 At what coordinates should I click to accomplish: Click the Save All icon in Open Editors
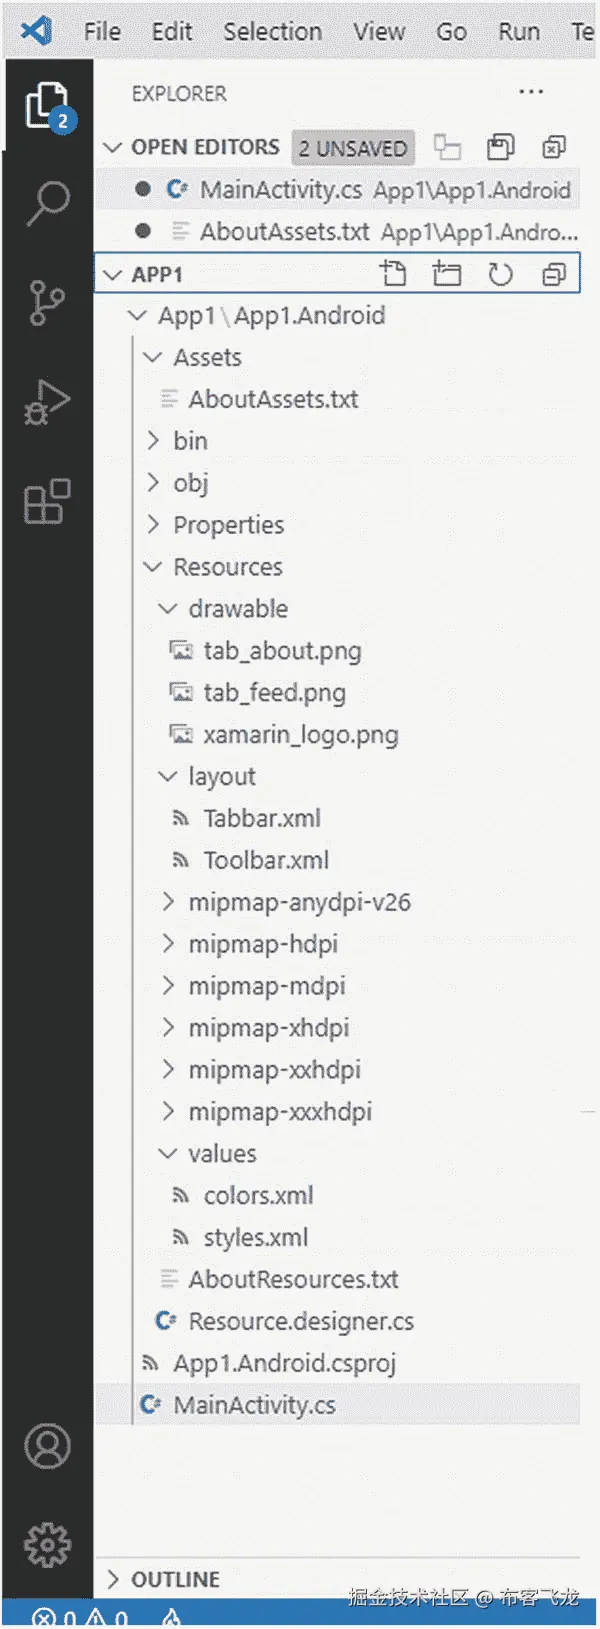[x=500, y=147]
